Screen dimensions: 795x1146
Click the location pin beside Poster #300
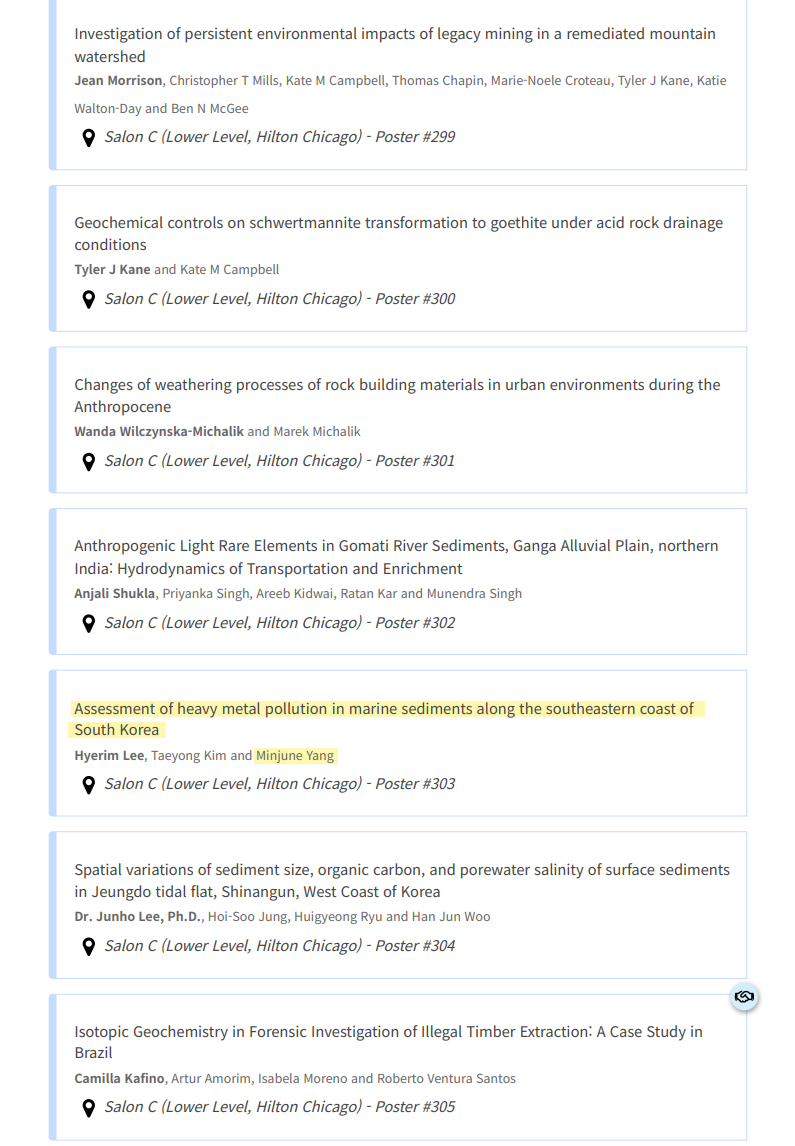(88, 299)
